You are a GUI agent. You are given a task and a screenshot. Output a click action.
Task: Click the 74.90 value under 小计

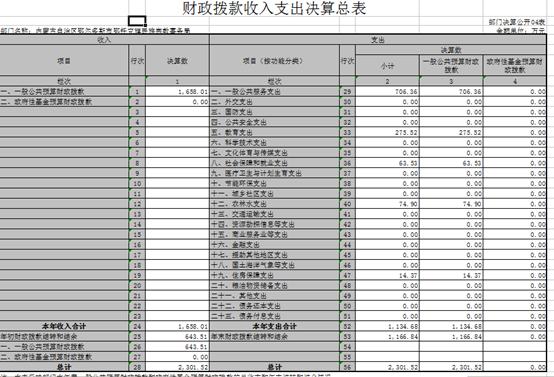387,204
